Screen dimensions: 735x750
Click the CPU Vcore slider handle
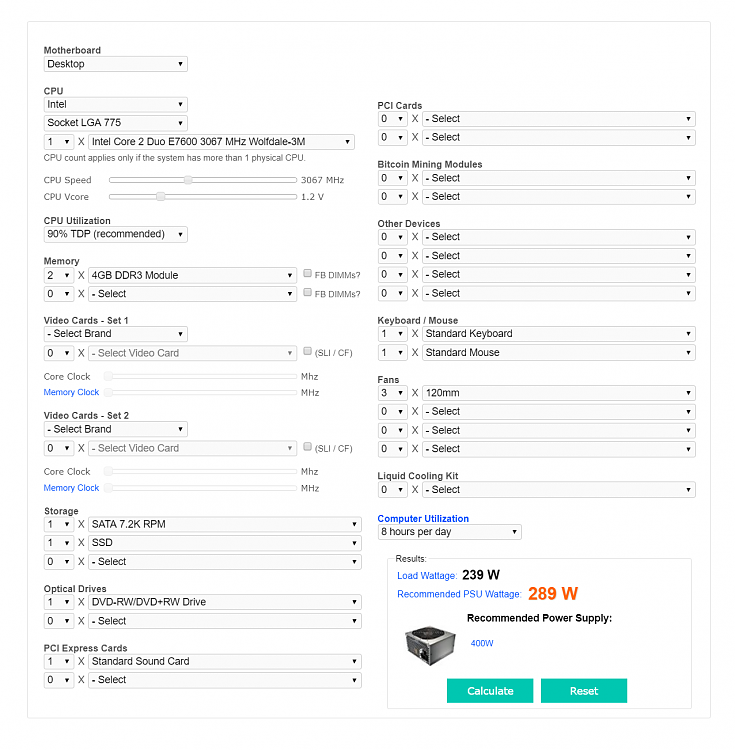click(x=161, y=197)
